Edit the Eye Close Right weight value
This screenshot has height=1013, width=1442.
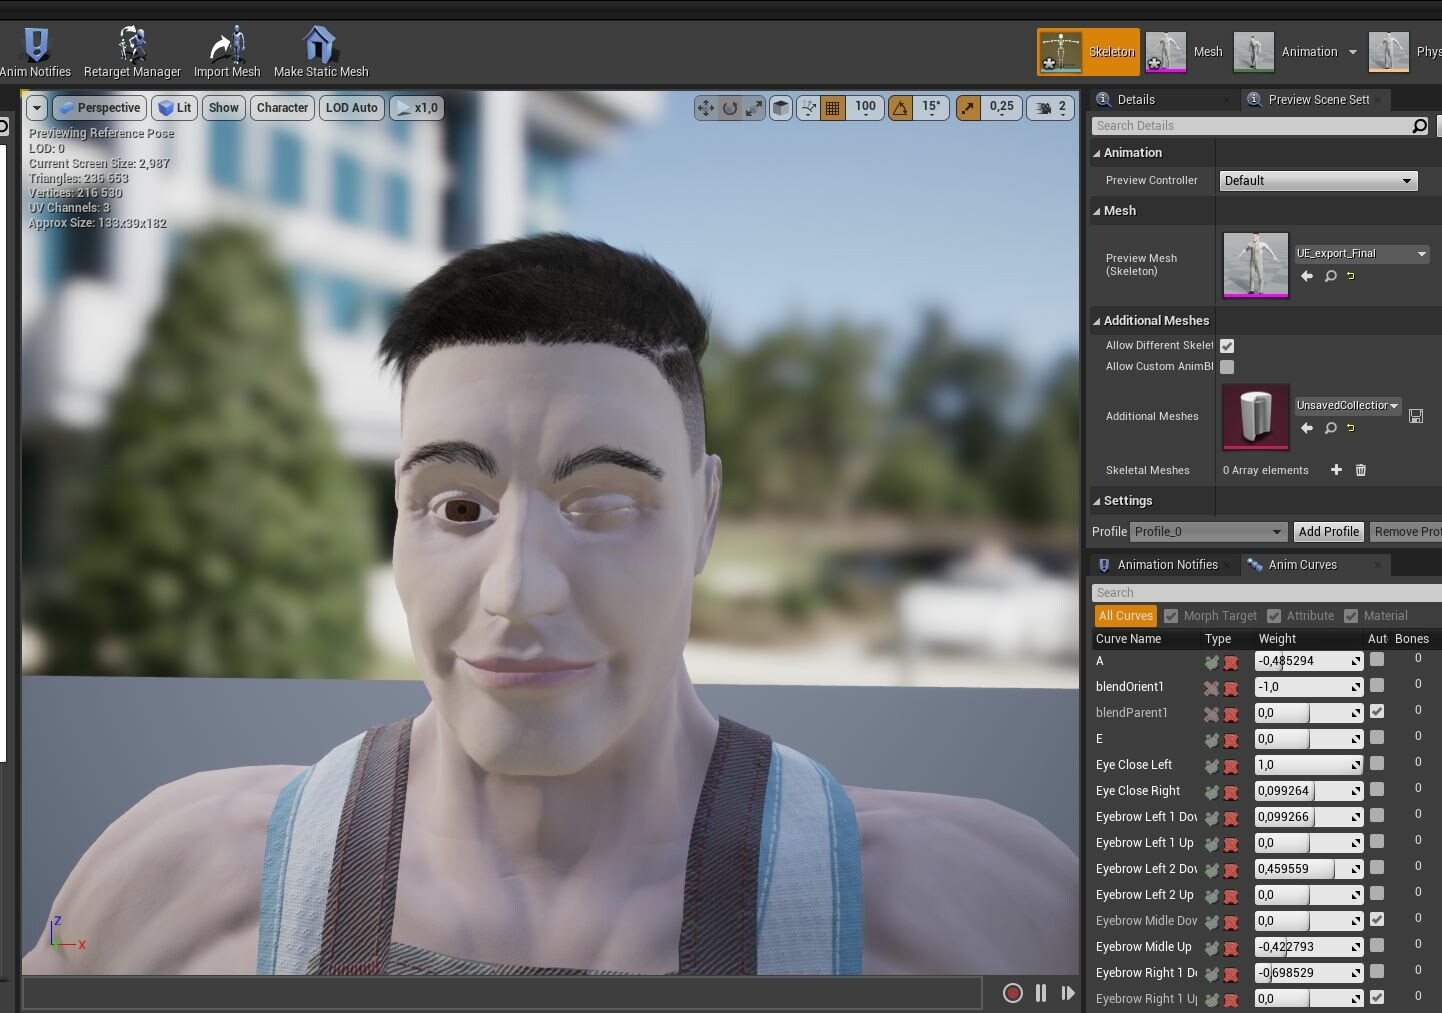point(1304,790)
